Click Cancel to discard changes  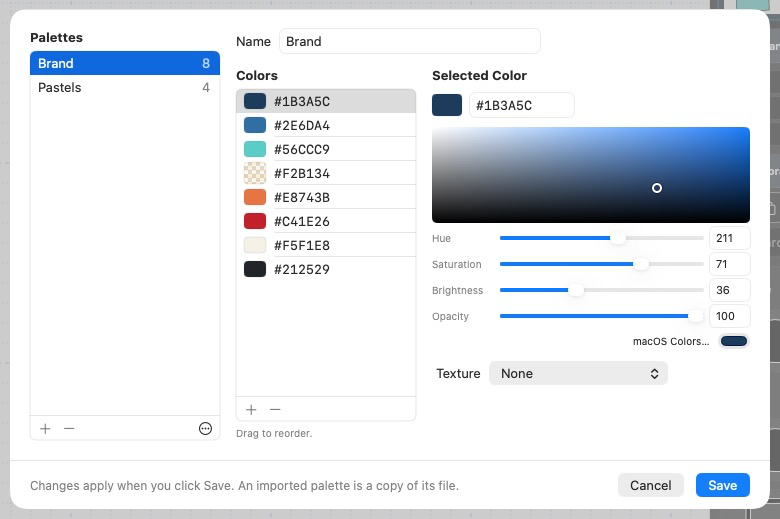(x=651, y=485)
